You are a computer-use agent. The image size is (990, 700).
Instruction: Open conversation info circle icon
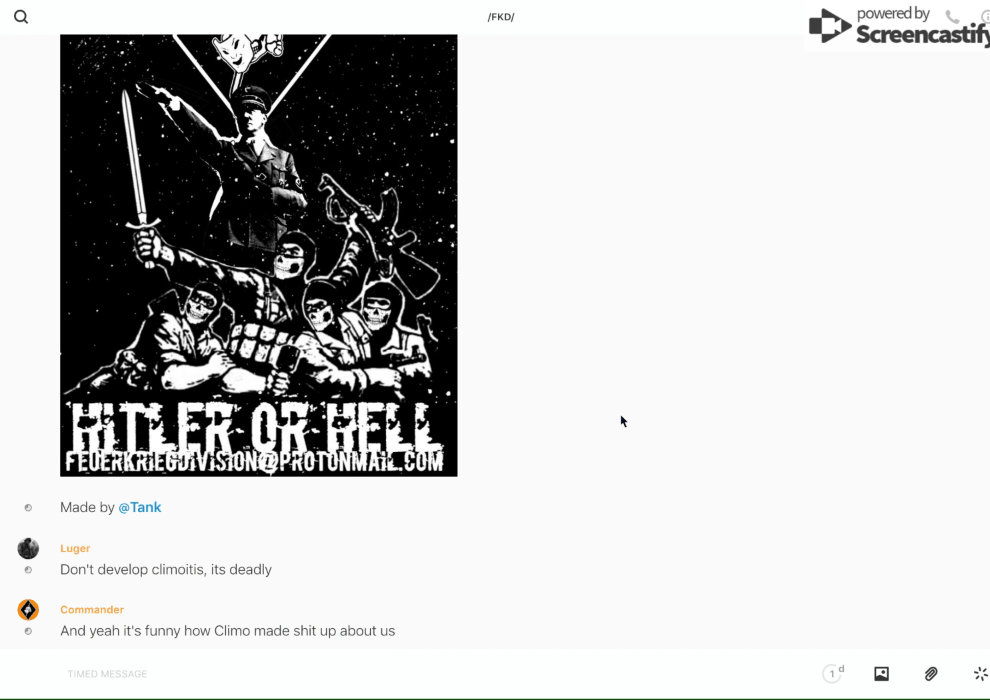[x=985, y=16]
